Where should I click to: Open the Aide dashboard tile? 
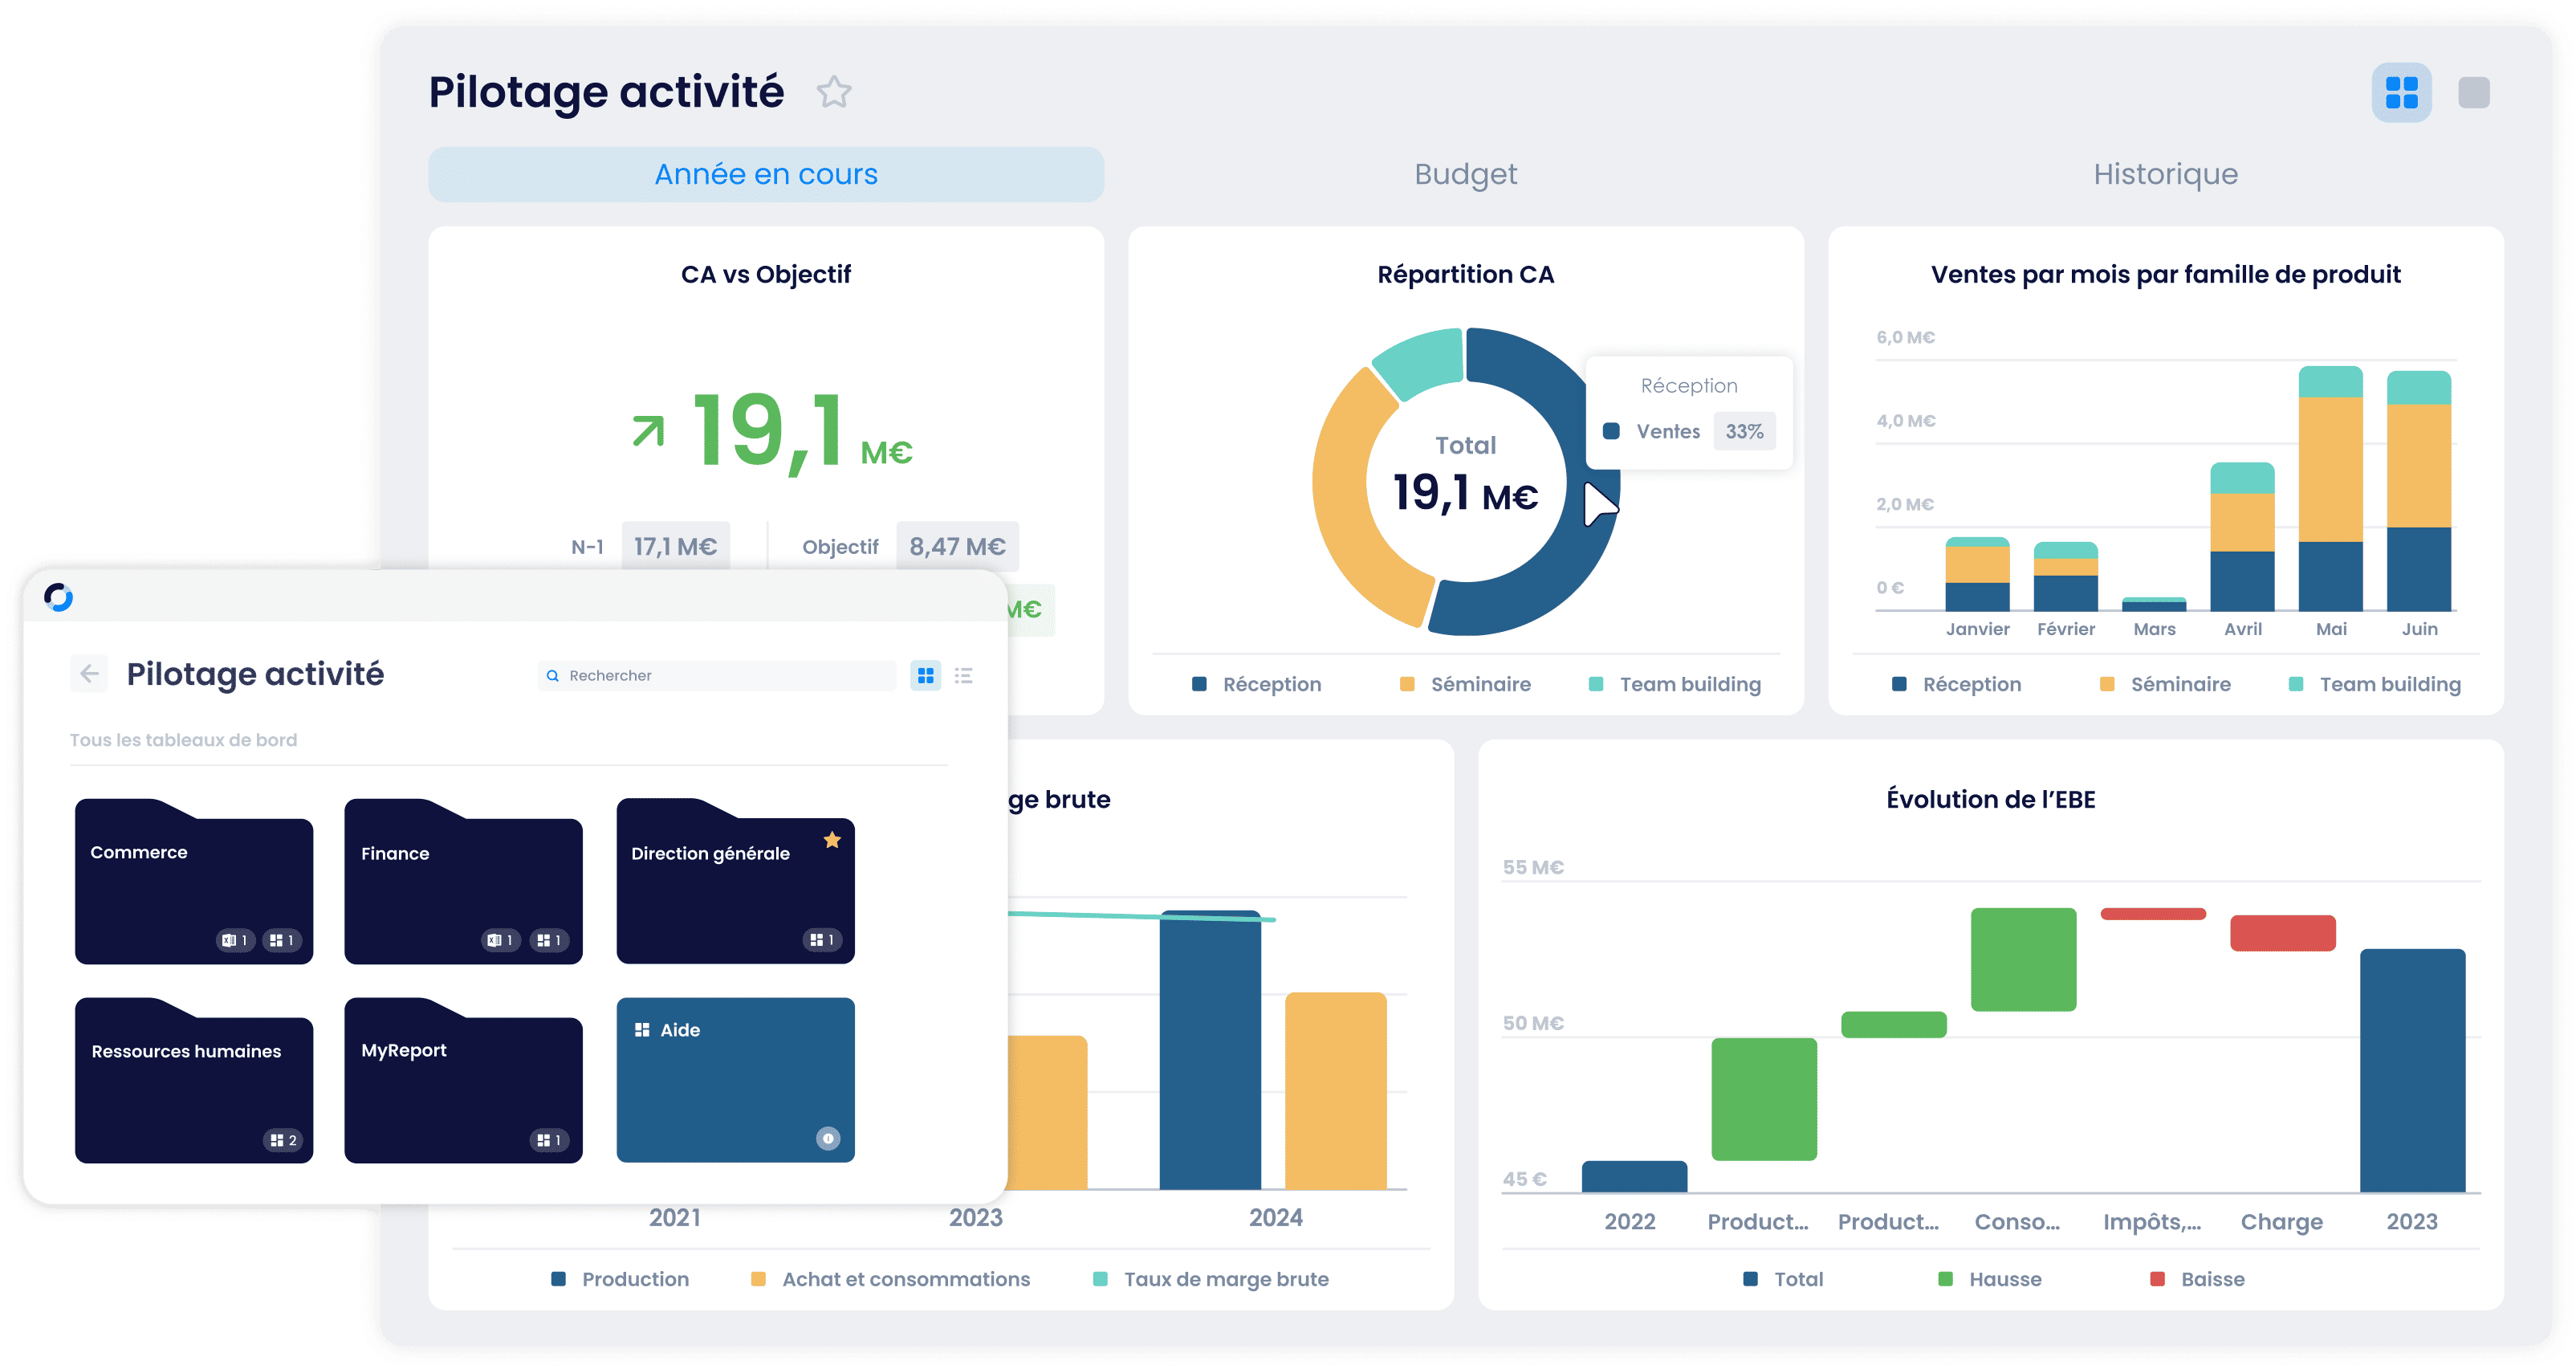click(x=735, y=1080)
